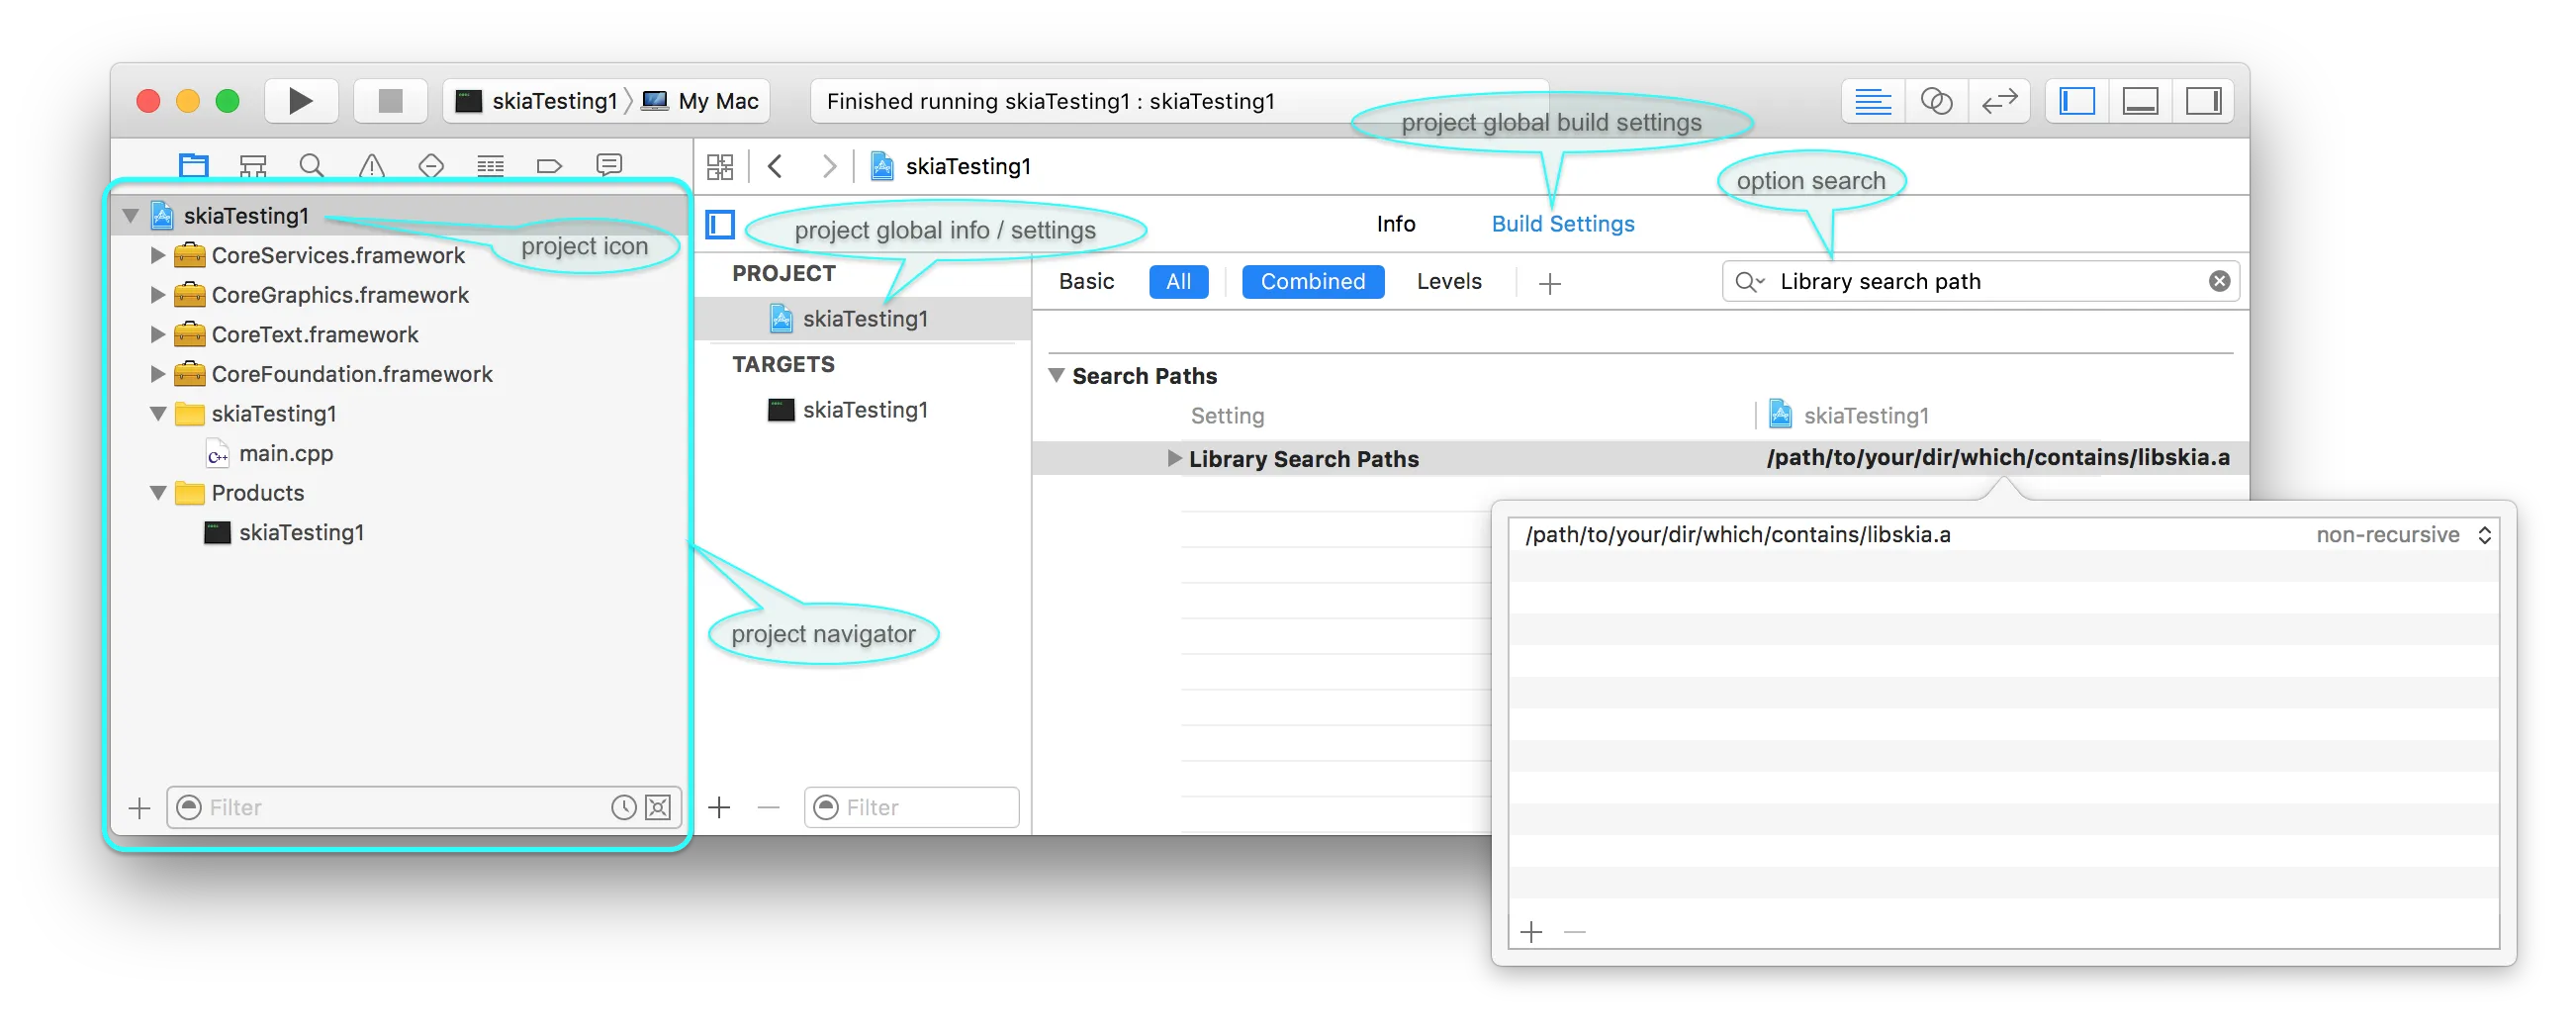
Task: Expand the Library Search Paths setting
Action: pos(1174,459)
